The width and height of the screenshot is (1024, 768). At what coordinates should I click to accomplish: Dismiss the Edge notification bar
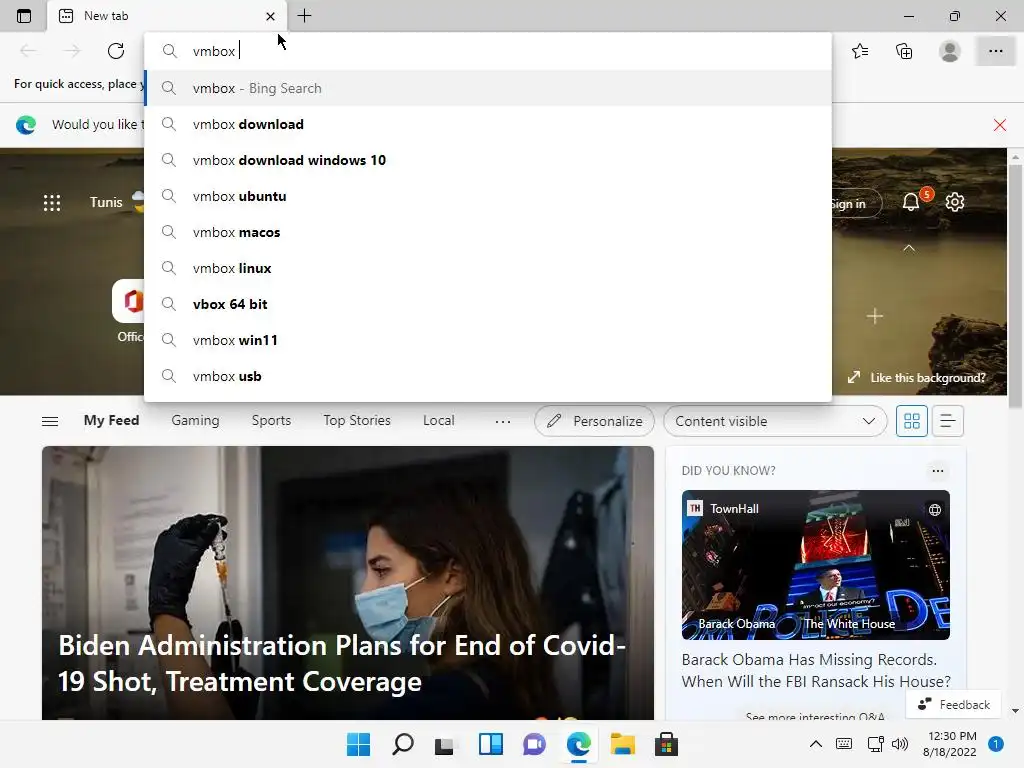pos(999,125)
